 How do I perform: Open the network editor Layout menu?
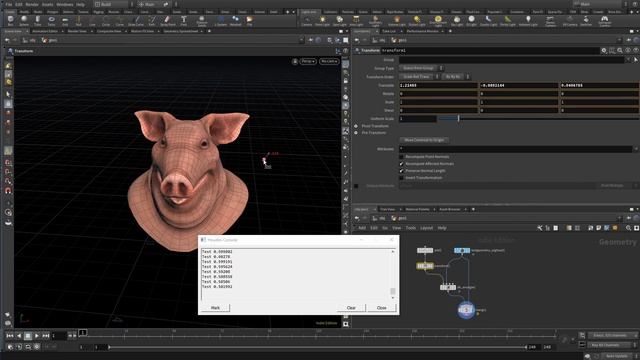click(x=426, y=228)
